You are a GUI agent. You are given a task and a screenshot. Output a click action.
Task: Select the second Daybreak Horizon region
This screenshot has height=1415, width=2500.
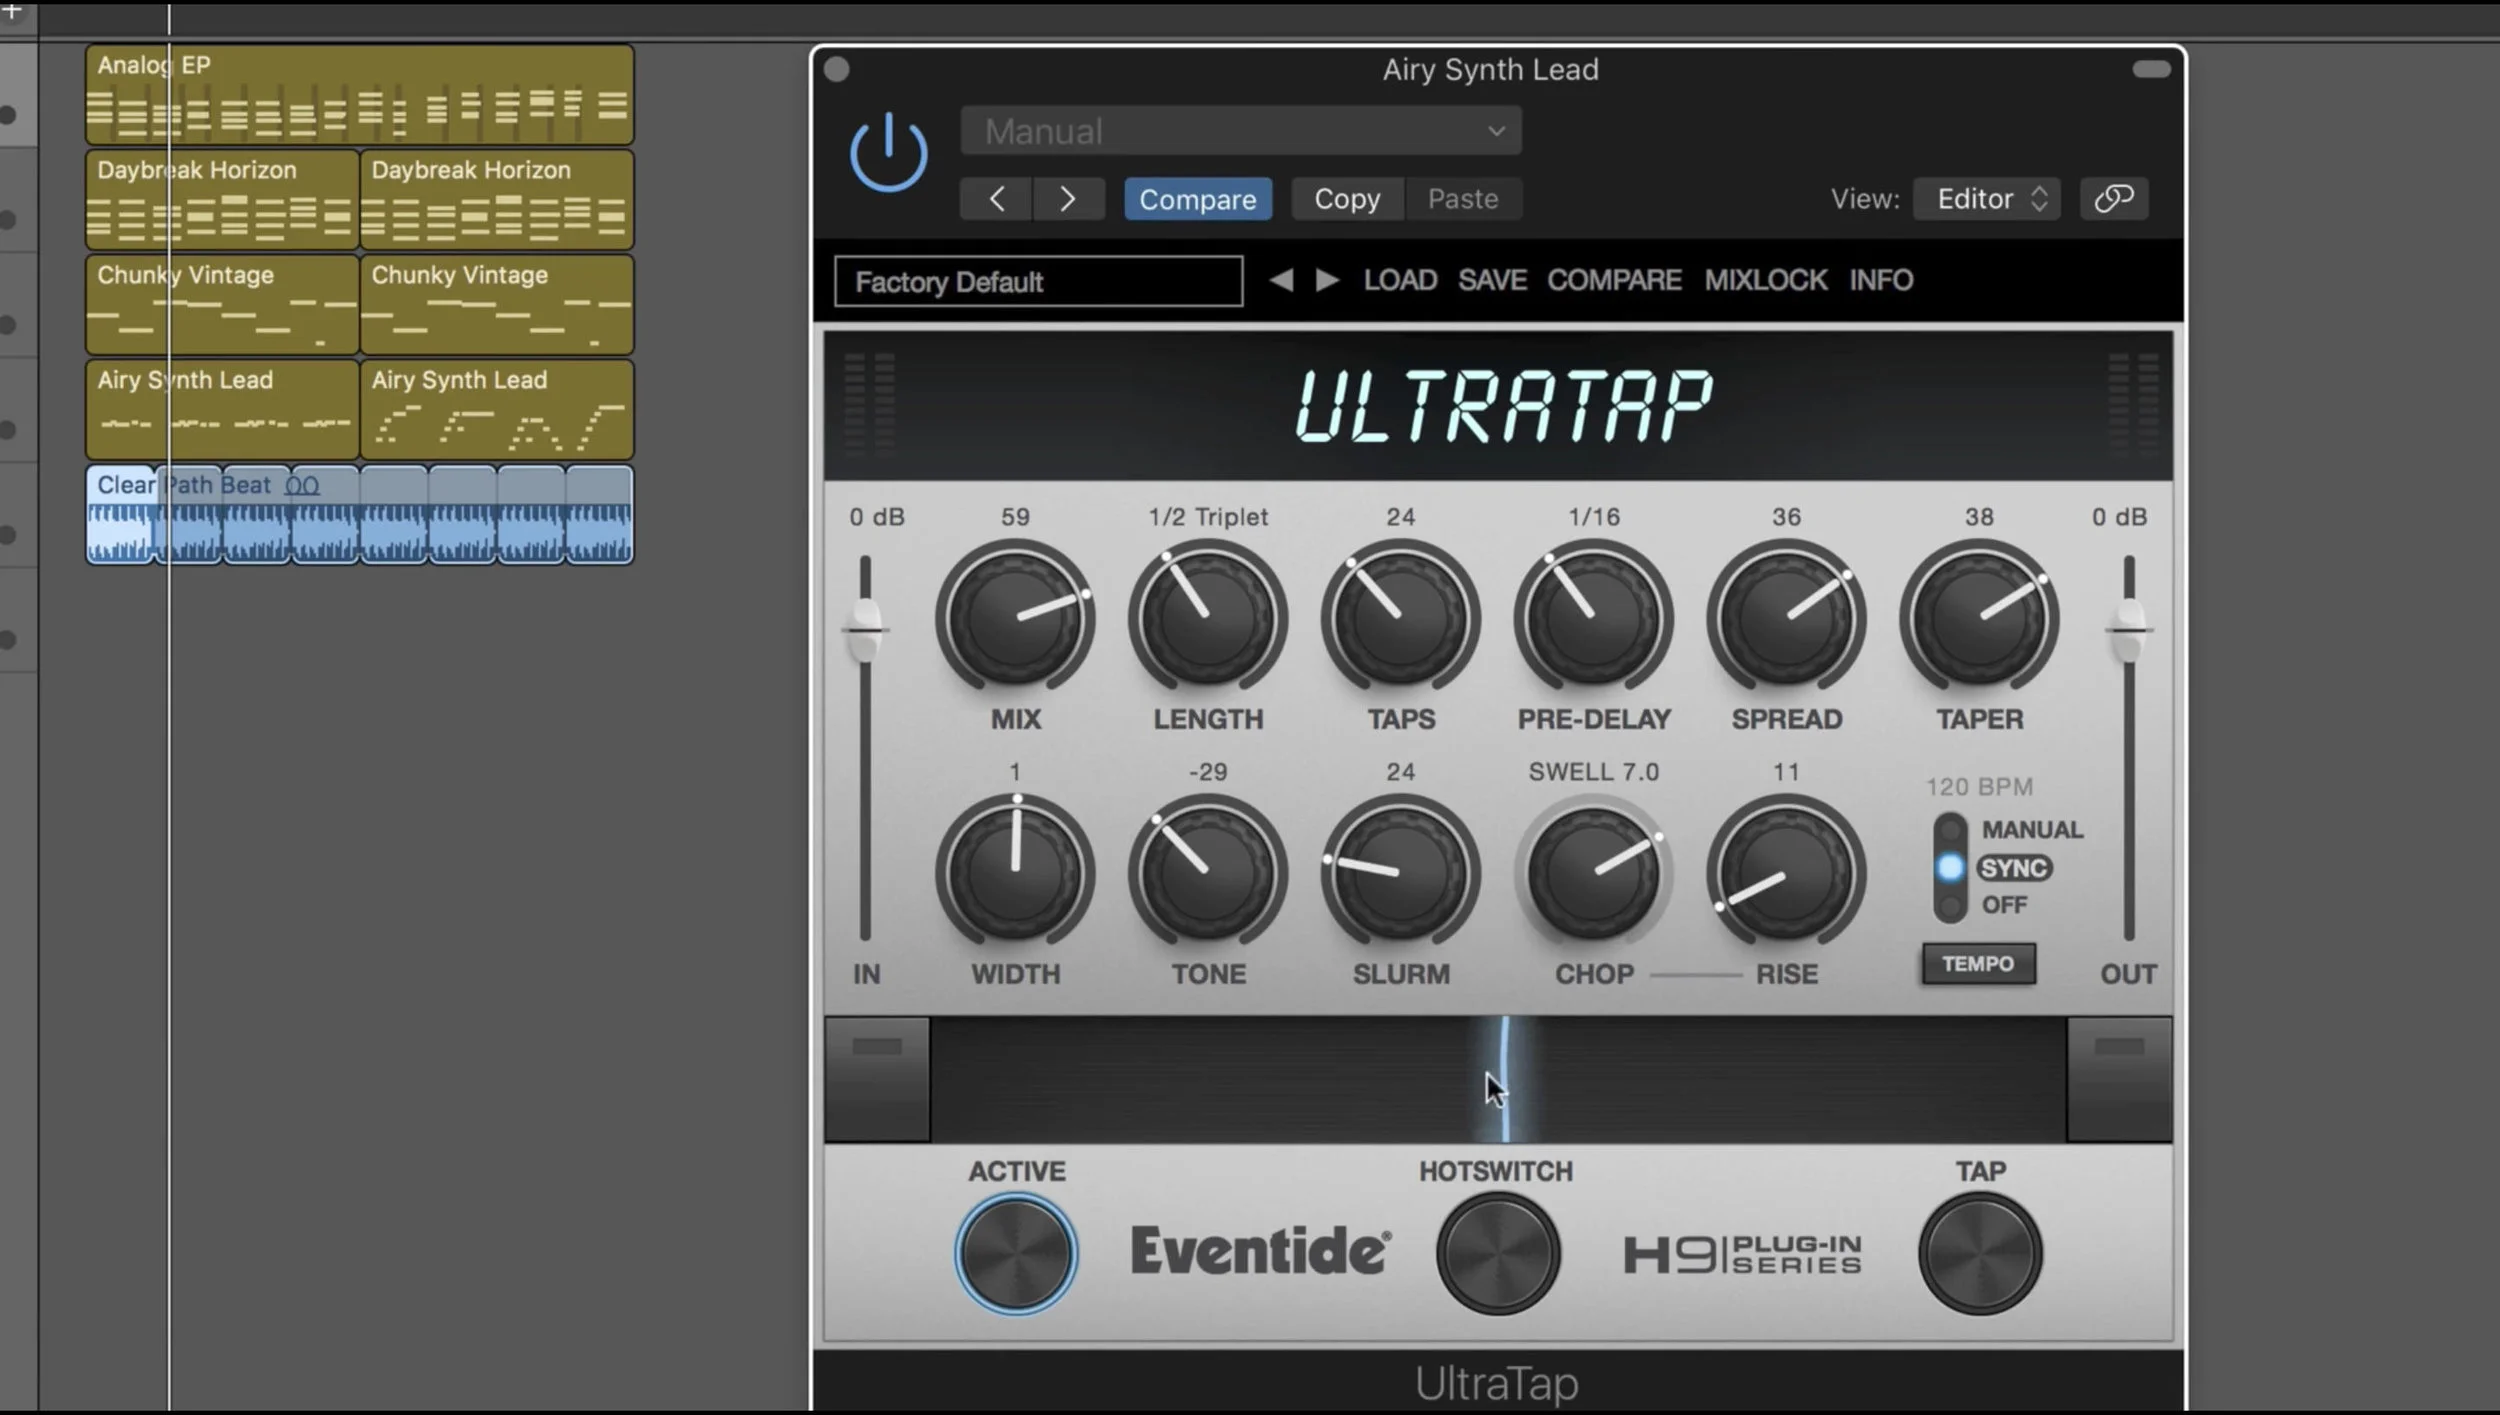pos(497,199)
